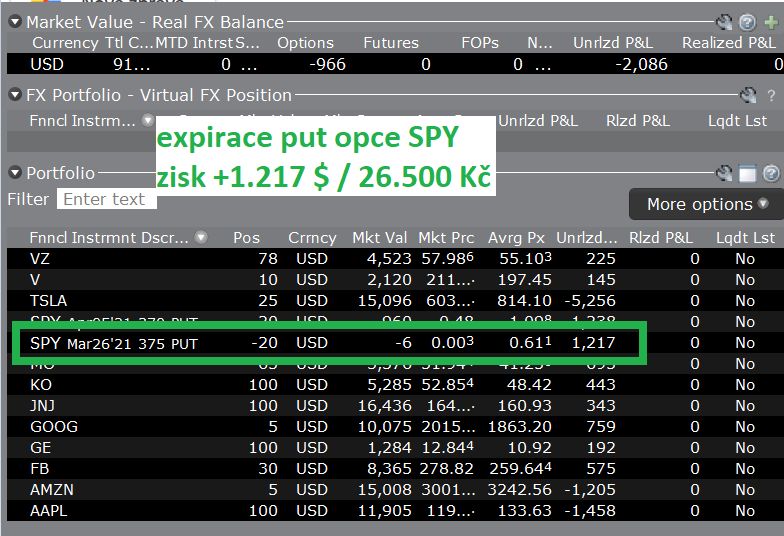This screenshot has height=536, width=784.
Task: Click green plus icon in Market Value header
Action: click(x=772, y=22)
